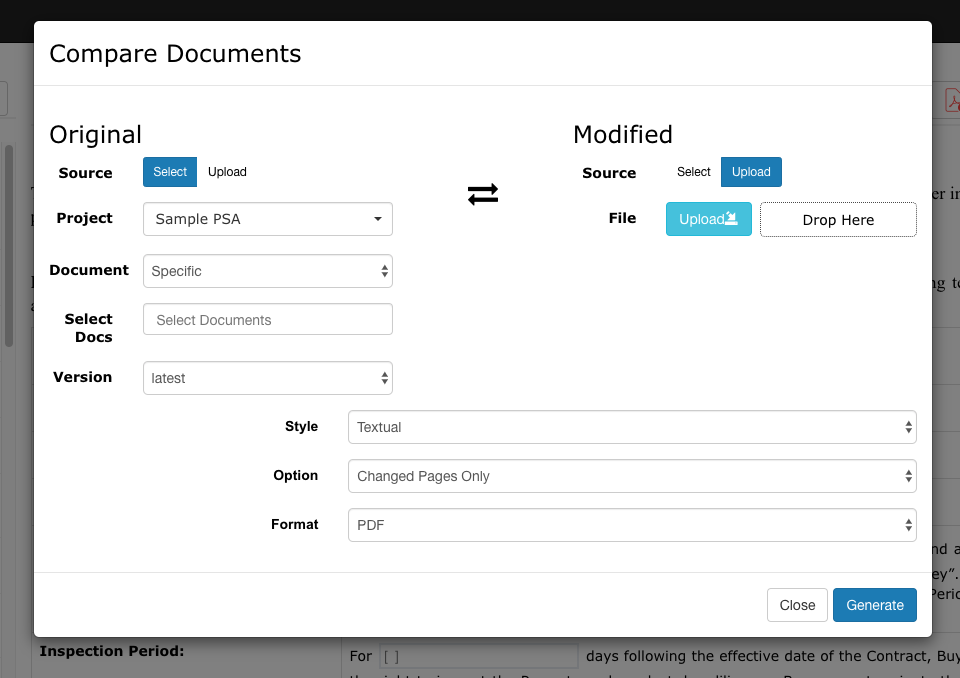
Task: Click the Inspection Period days input field
Action: click(477, 656)
